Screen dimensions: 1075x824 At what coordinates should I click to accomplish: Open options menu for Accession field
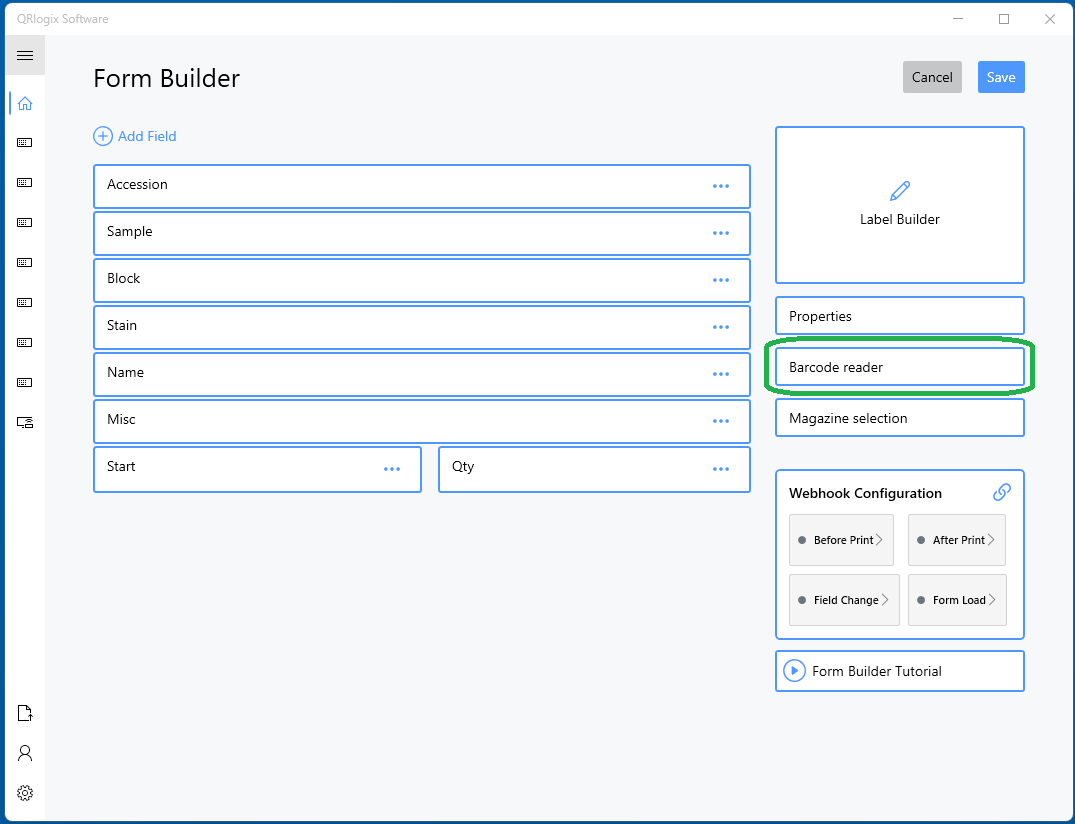tap(721, 186)
